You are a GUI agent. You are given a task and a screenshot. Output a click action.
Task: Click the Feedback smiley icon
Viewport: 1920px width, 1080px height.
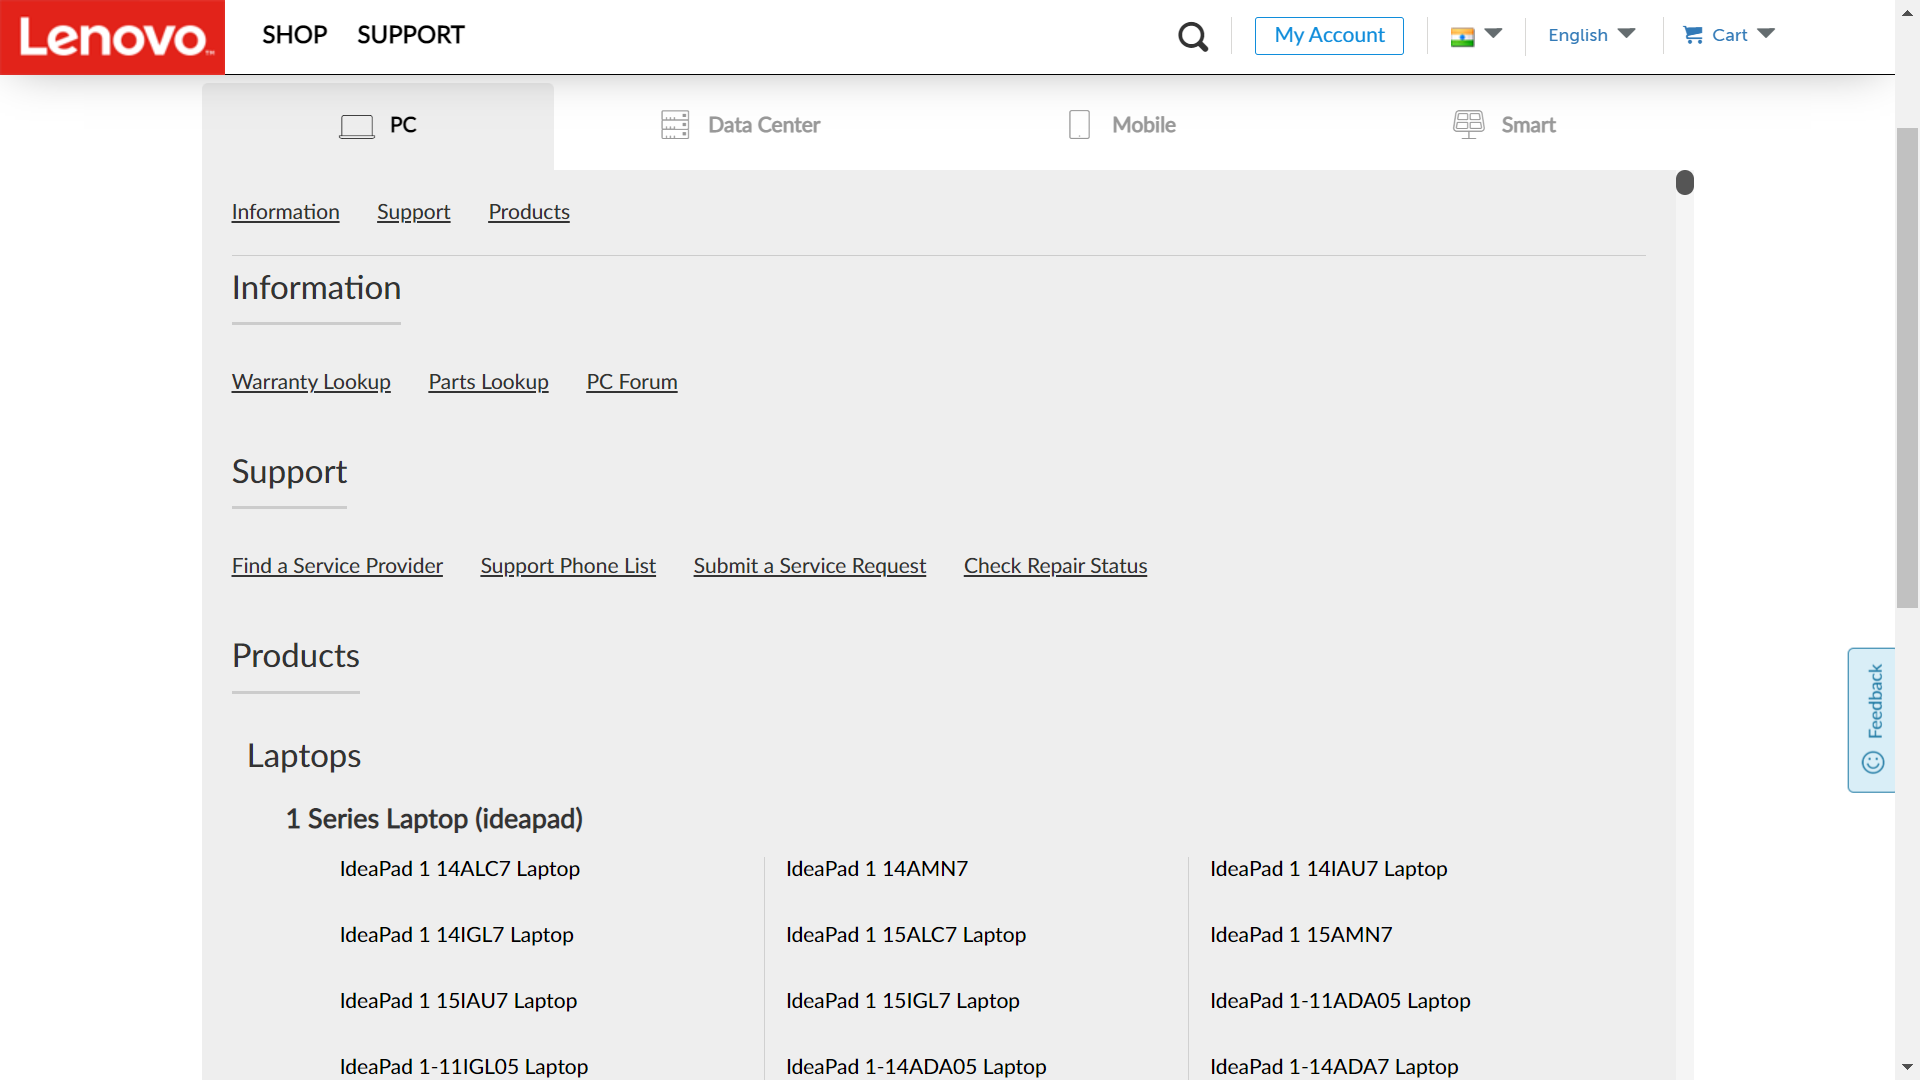coord(1873,762)
